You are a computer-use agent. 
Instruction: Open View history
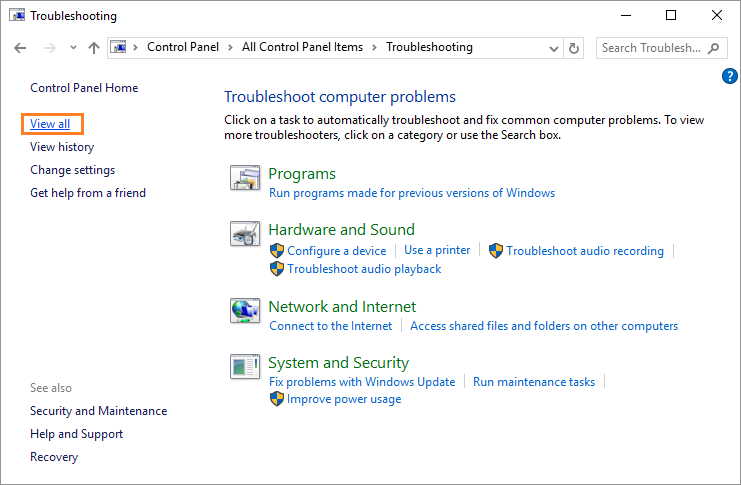tap(62, 147)
